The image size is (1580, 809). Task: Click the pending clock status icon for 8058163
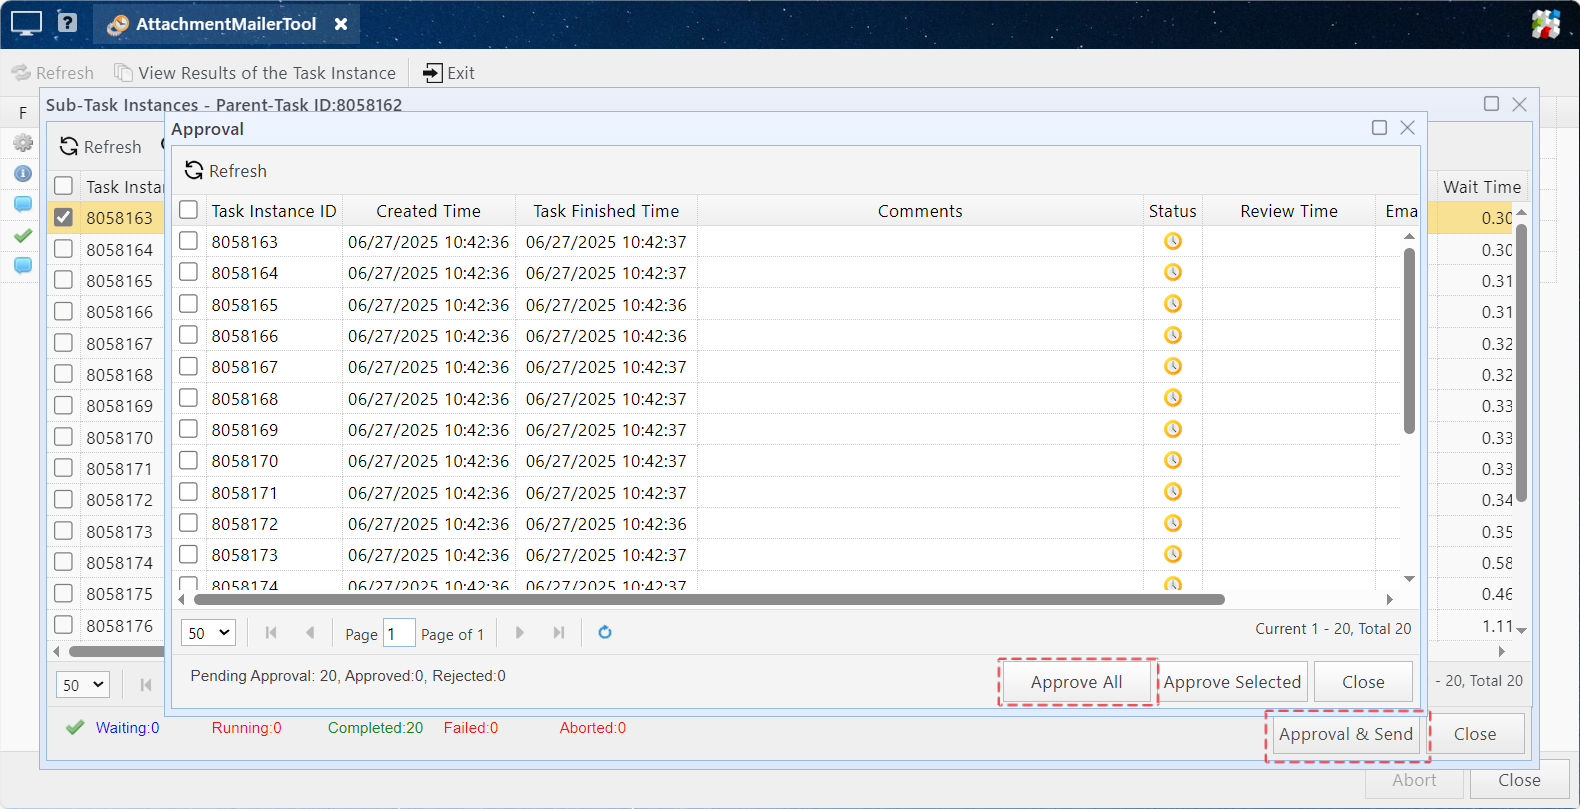point(1173,241)
